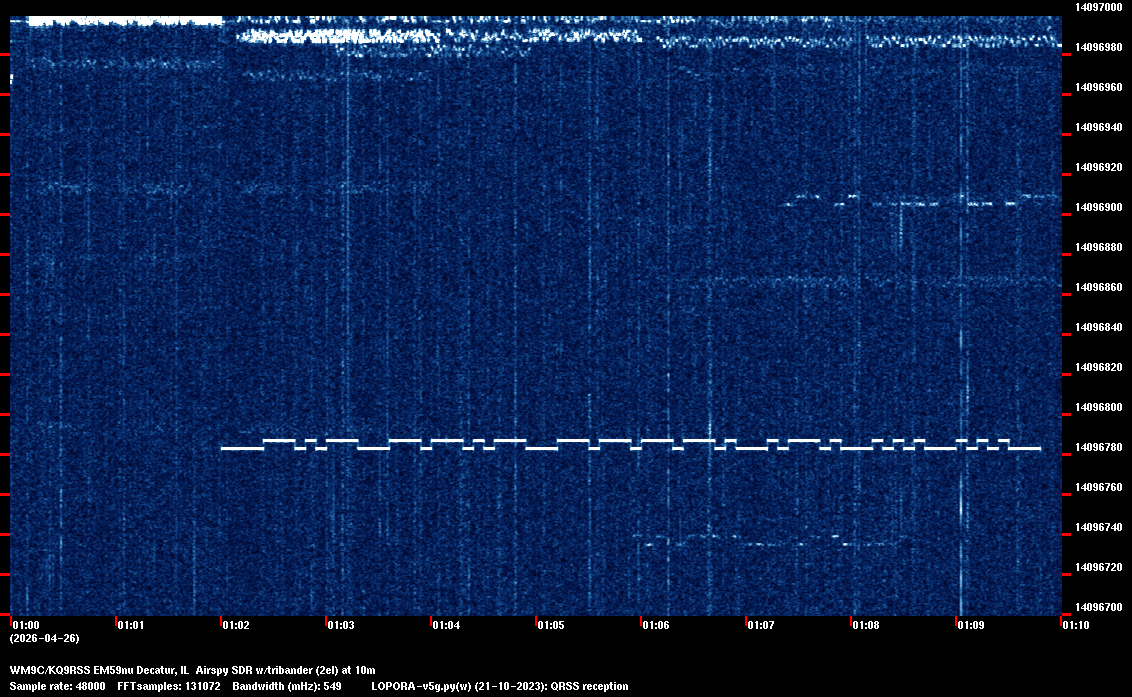Select the 14096860 frequency label

point(1098,287)
